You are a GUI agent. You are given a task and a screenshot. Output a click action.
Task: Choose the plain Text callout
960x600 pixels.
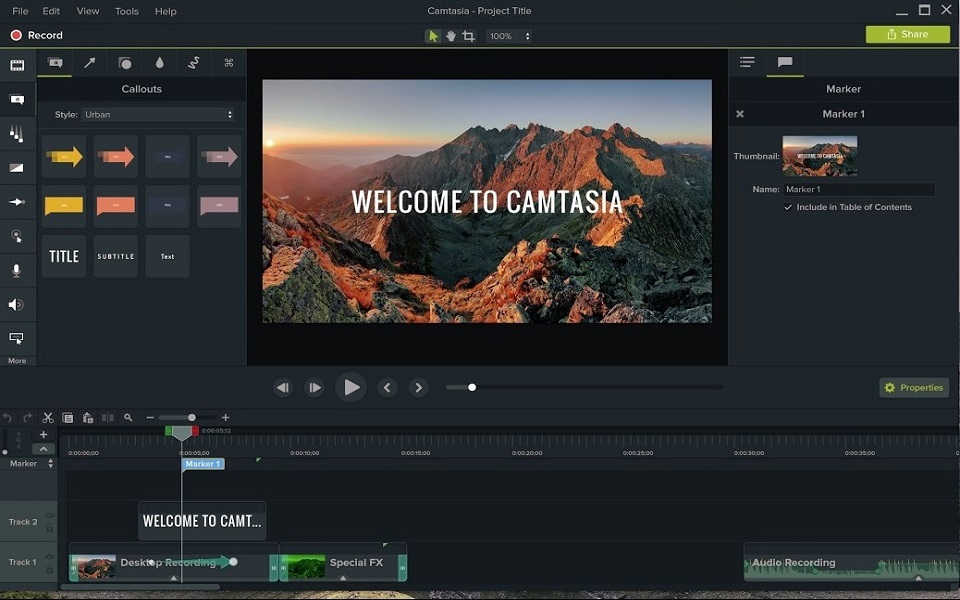168,256
